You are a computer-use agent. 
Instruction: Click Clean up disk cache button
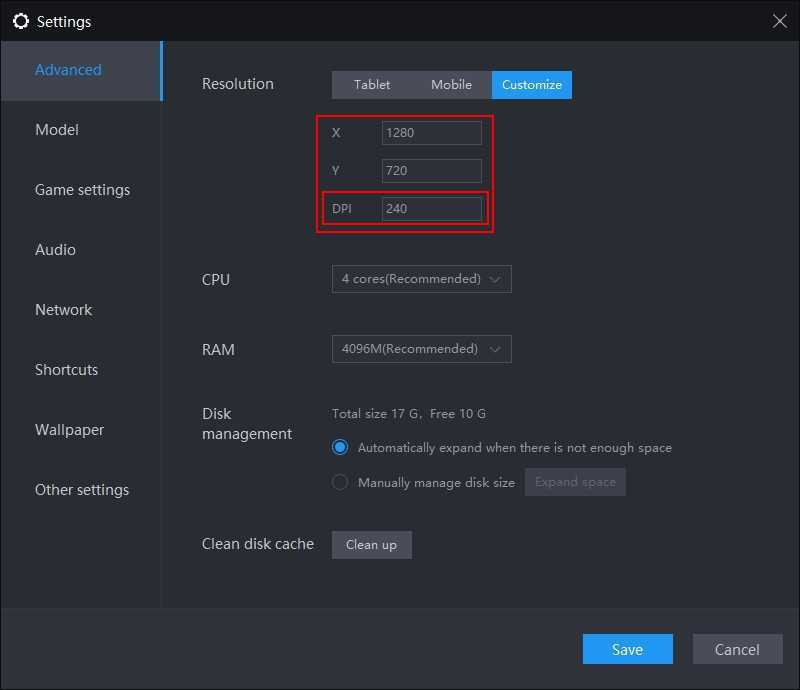pyautogui.click(x=371, y=545)
